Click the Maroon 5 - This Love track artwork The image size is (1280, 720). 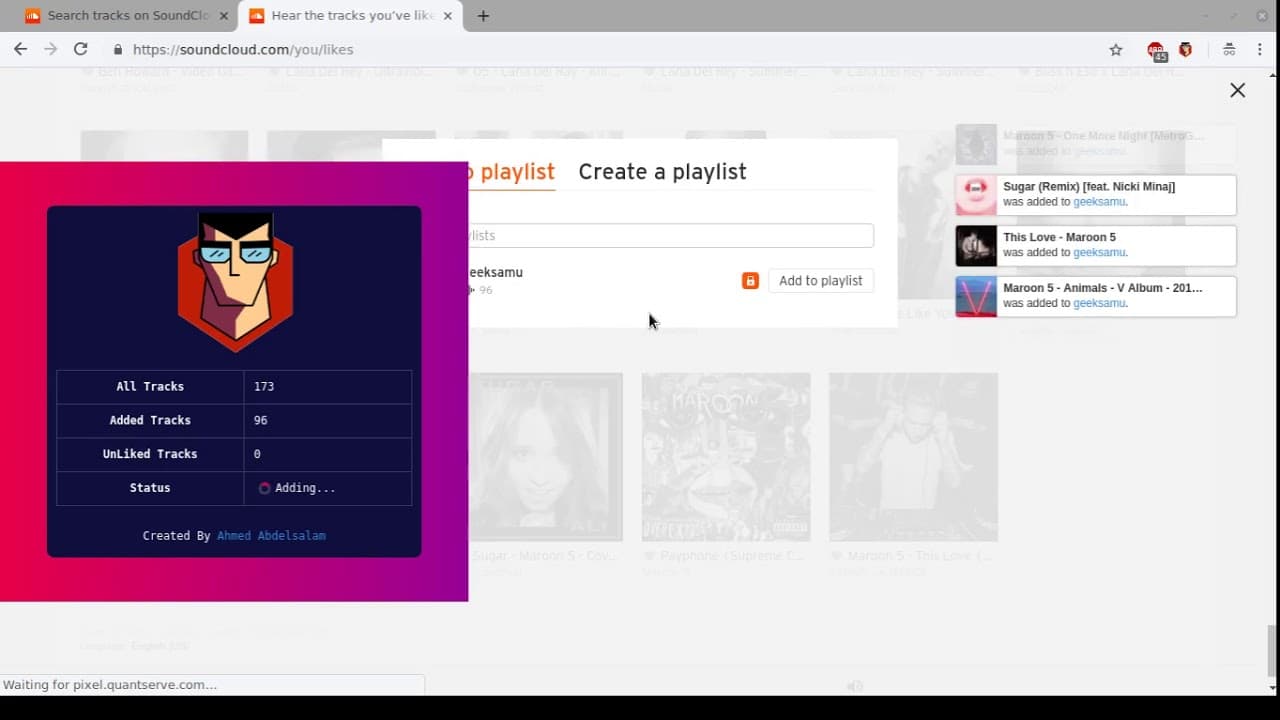(913, 457)
